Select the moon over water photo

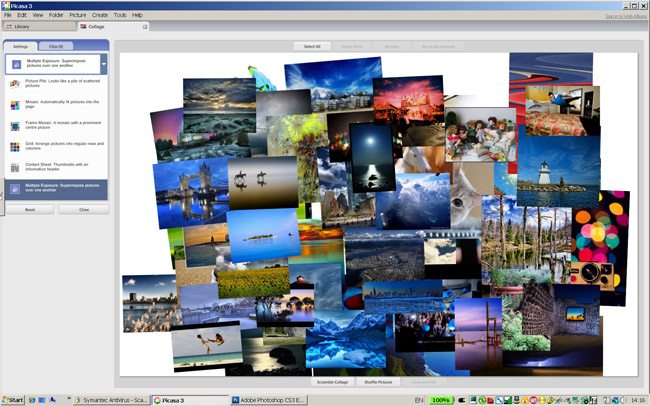371,158
